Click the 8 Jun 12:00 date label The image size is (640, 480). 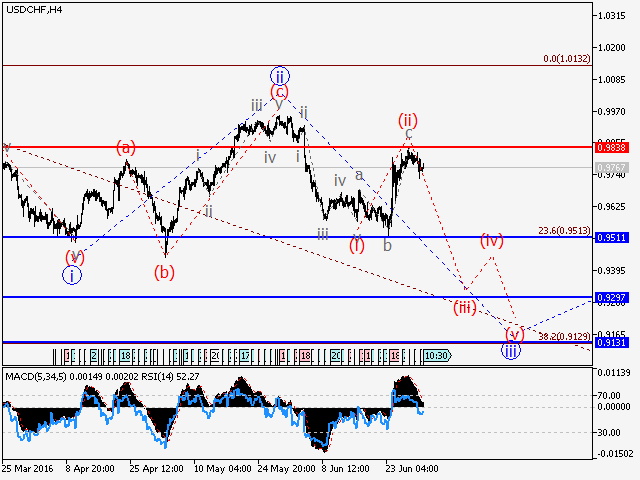click(345, 468)
